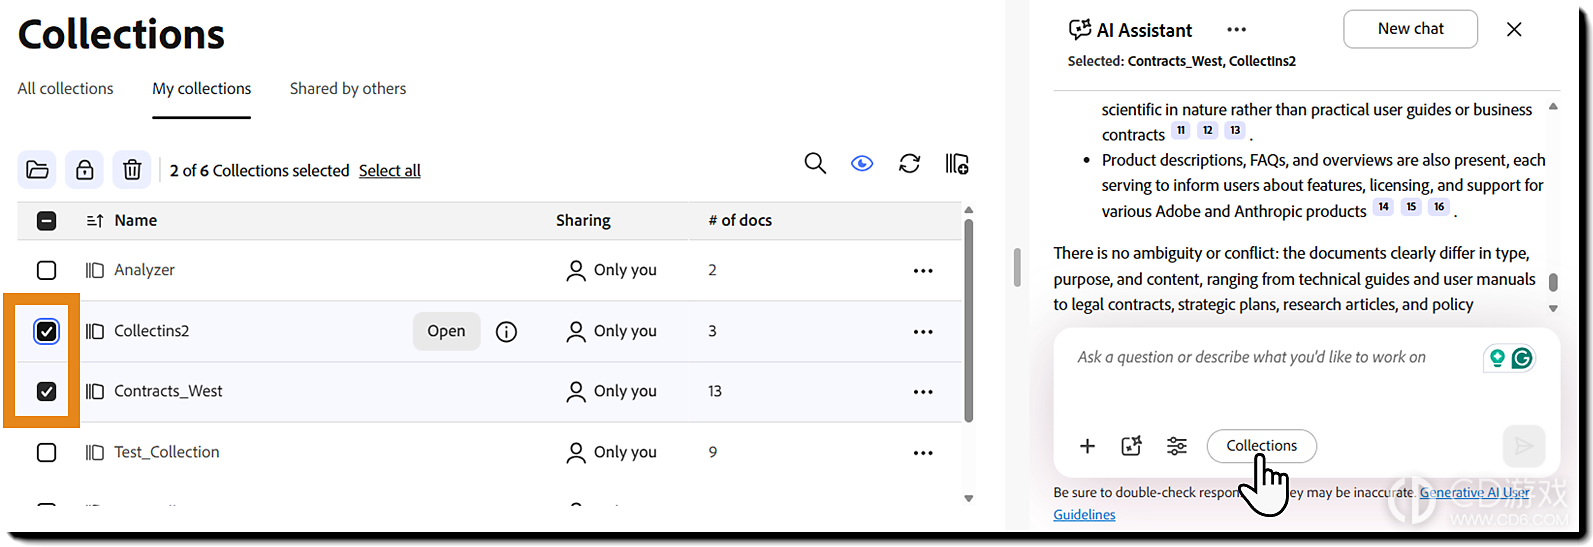Click the Sharing column header
Screen dimensions: 1593x547
point(583,221)
